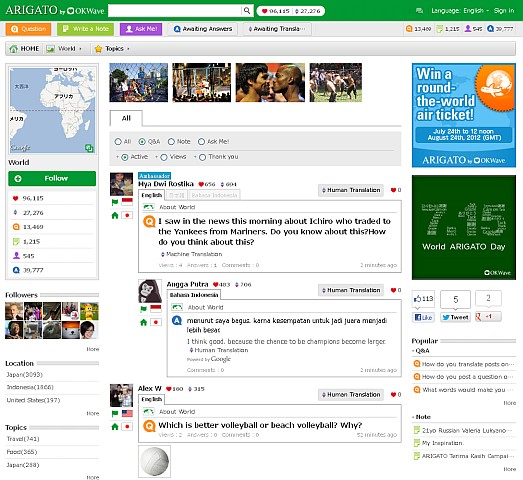Click top-right answers count 39,777 icon

click(490, 29)
